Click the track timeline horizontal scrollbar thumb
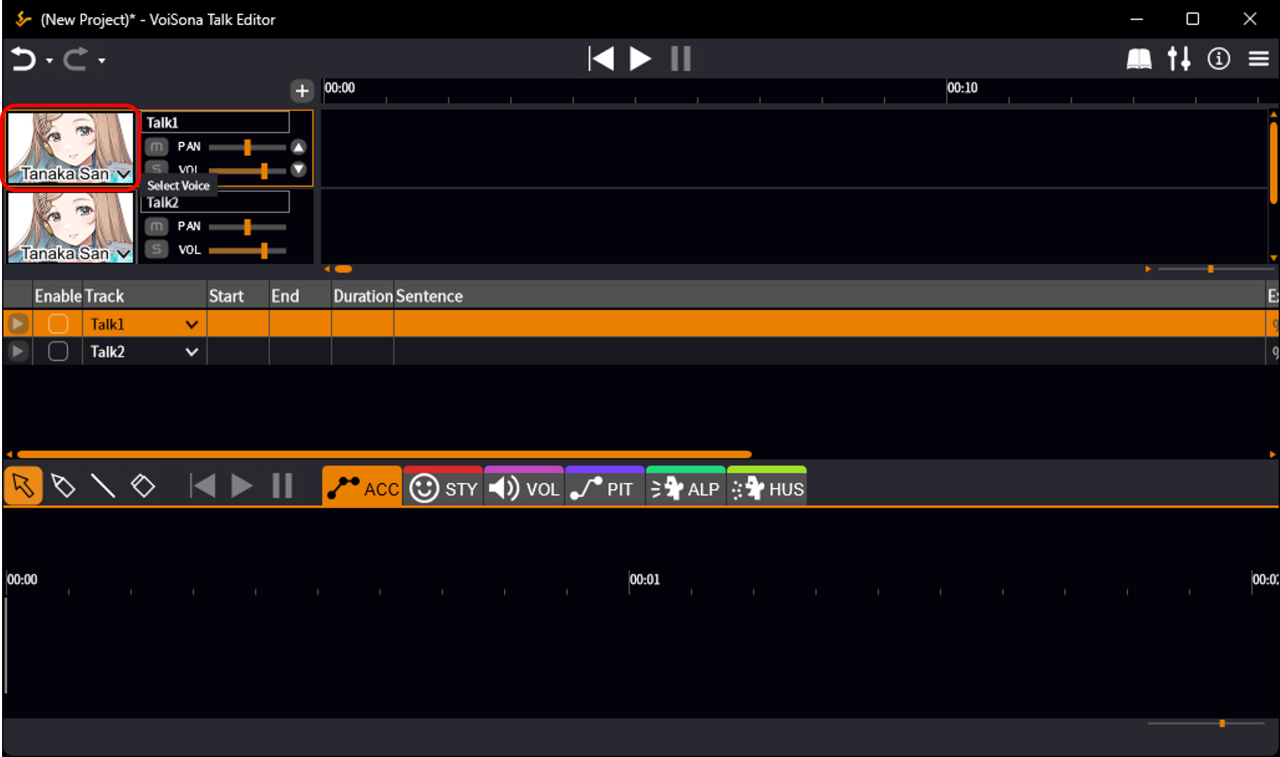This screenshot has width=1280, height=757. click(x=343, y=269)
